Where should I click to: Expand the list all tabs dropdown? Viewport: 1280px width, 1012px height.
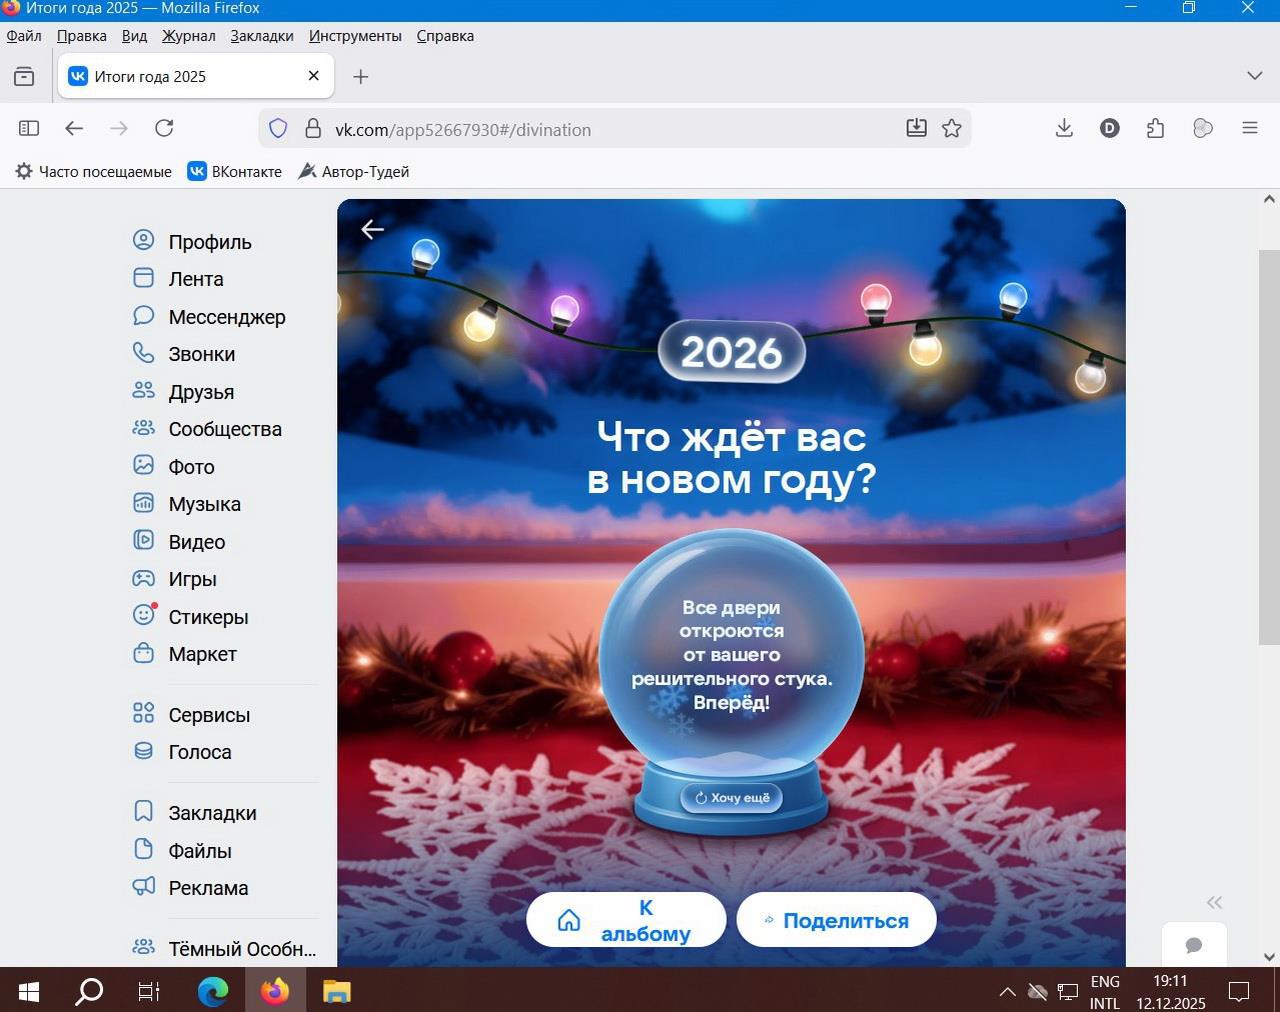tap(1254, 76)
